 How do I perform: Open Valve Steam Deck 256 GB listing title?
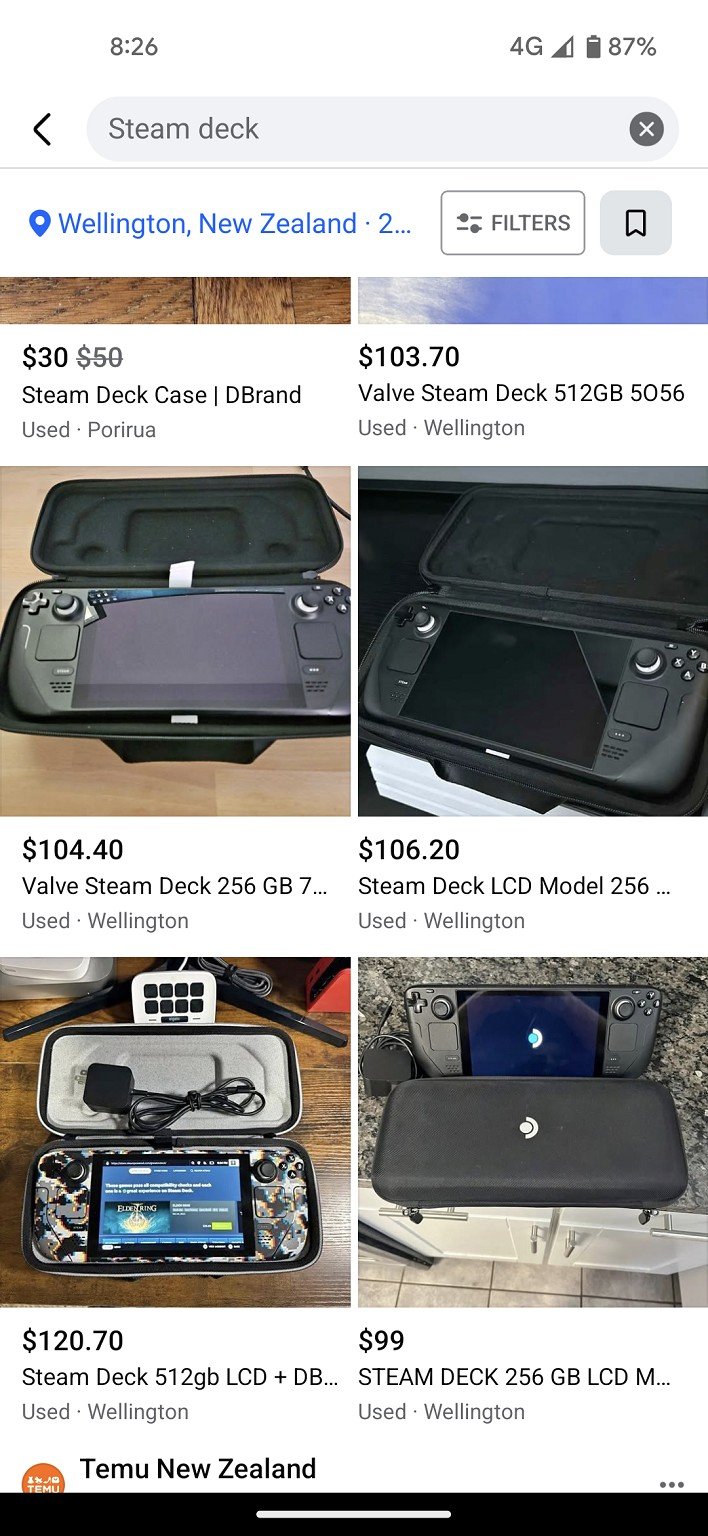pyautogui.click(x=175, y=886)
